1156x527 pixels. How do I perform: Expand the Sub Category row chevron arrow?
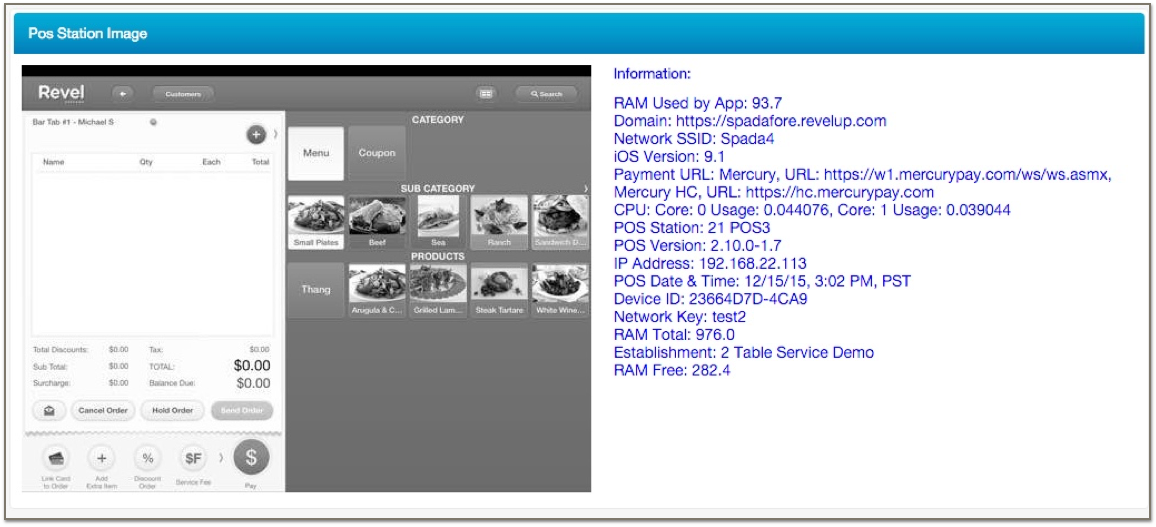click(x=585, y=189)
